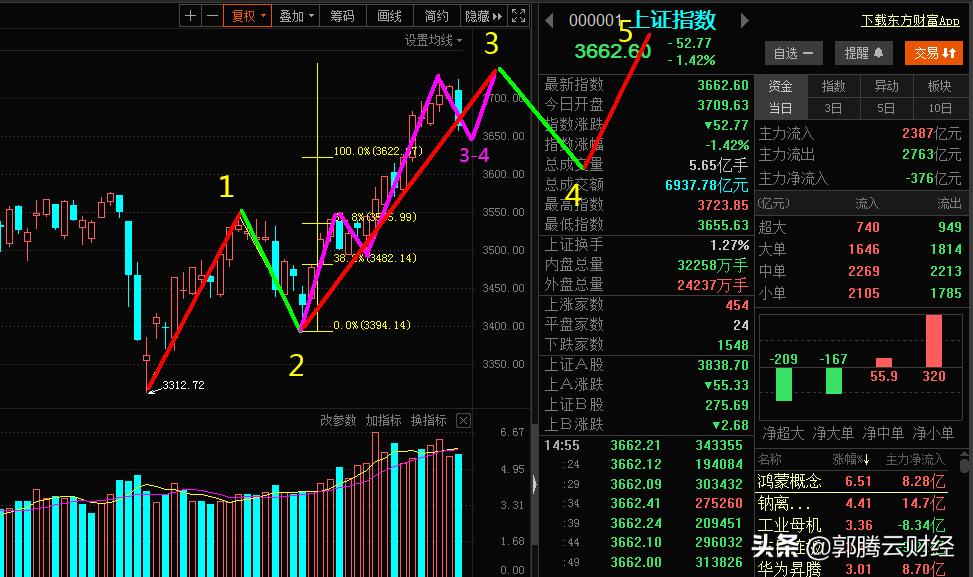
Task: Open the 设置均线 dropdown
Action: 433,40
